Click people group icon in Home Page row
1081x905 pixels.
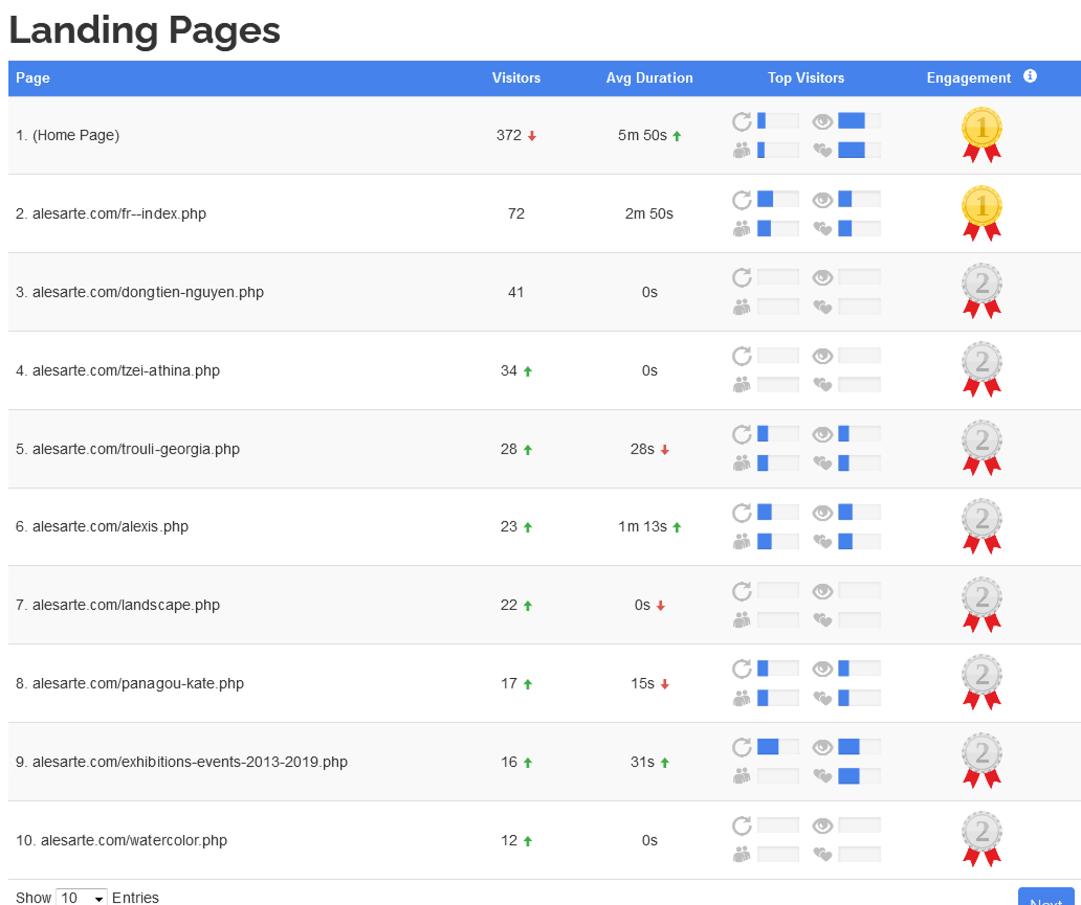[742, 150]
